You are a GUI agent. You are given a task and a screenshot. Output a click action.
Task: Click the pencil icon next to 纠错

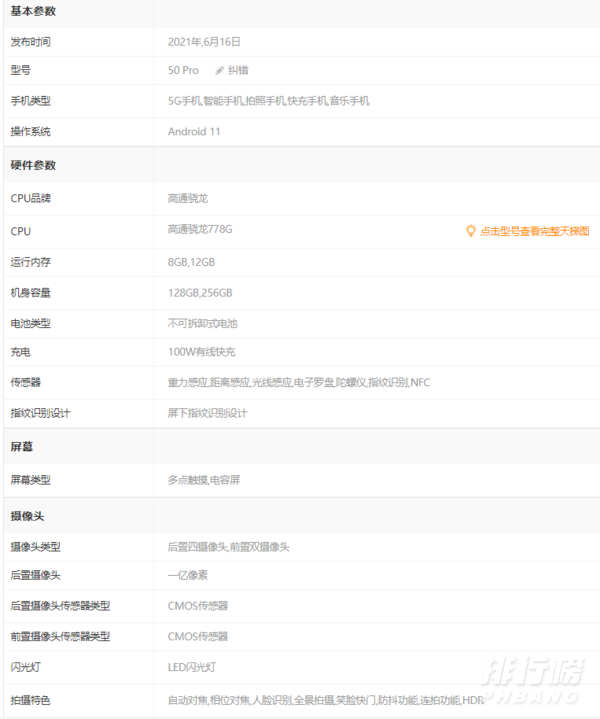[219, 71]
